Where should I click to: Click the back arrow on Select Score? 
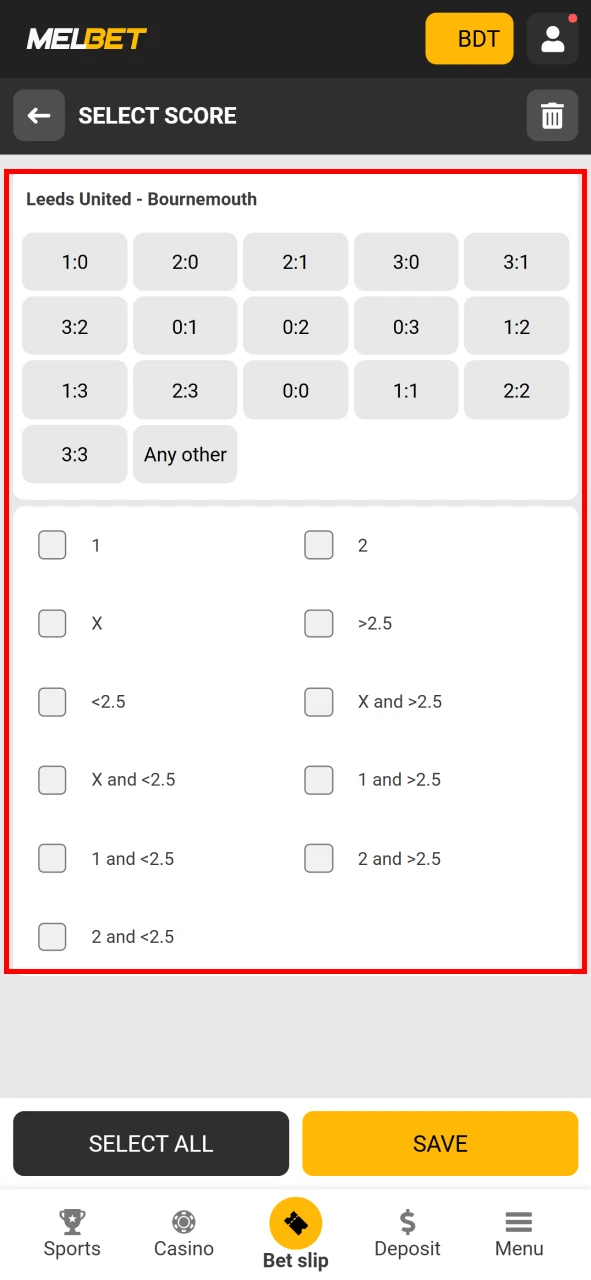tap(38, 115)
